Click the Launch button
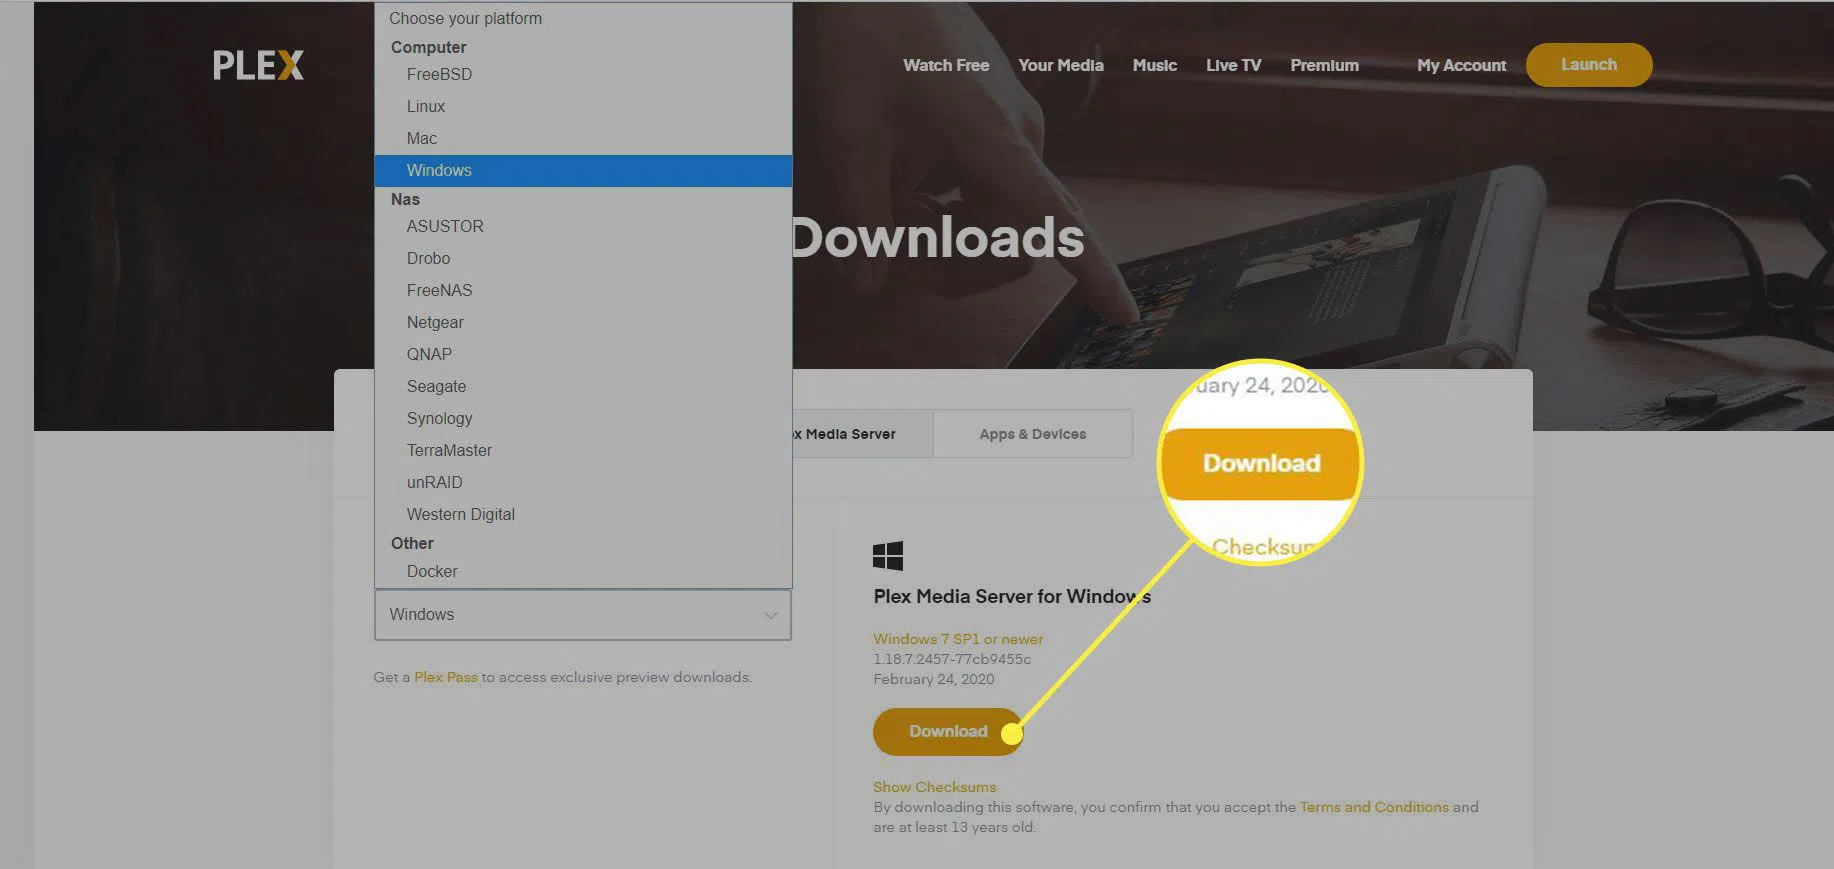The width and height of the screenshot is (1834, 869). click(x=1589, y=64)
